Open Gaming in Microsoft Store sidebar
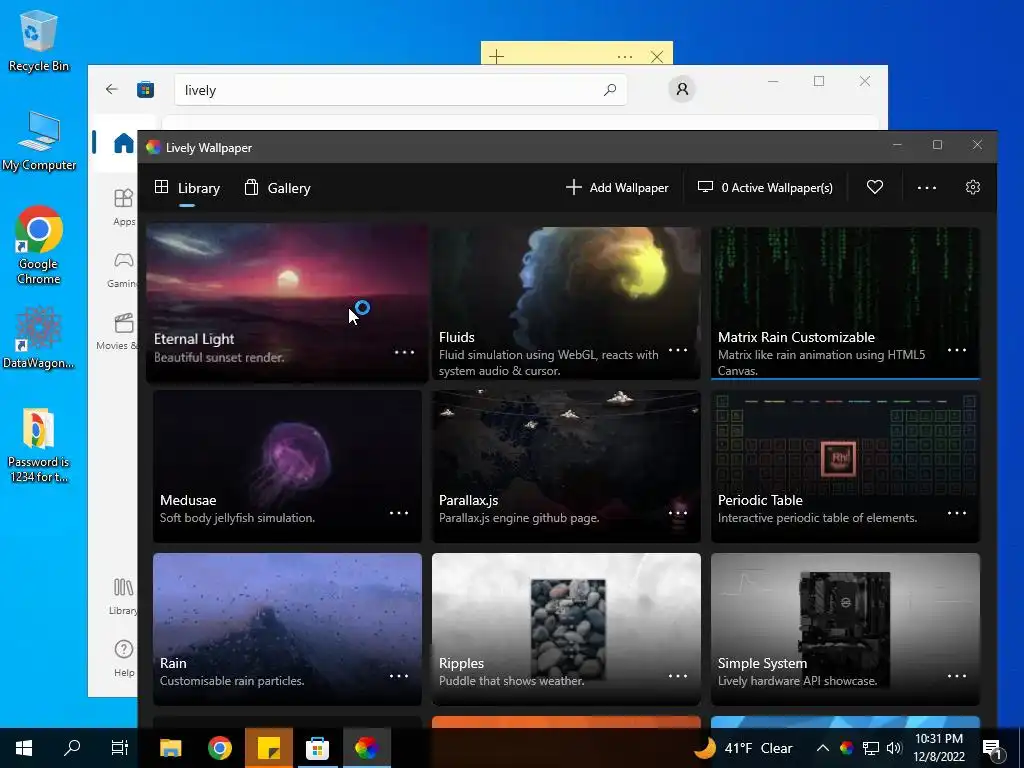This screenshot has width=1024, height=768. [x=123, y=269]
